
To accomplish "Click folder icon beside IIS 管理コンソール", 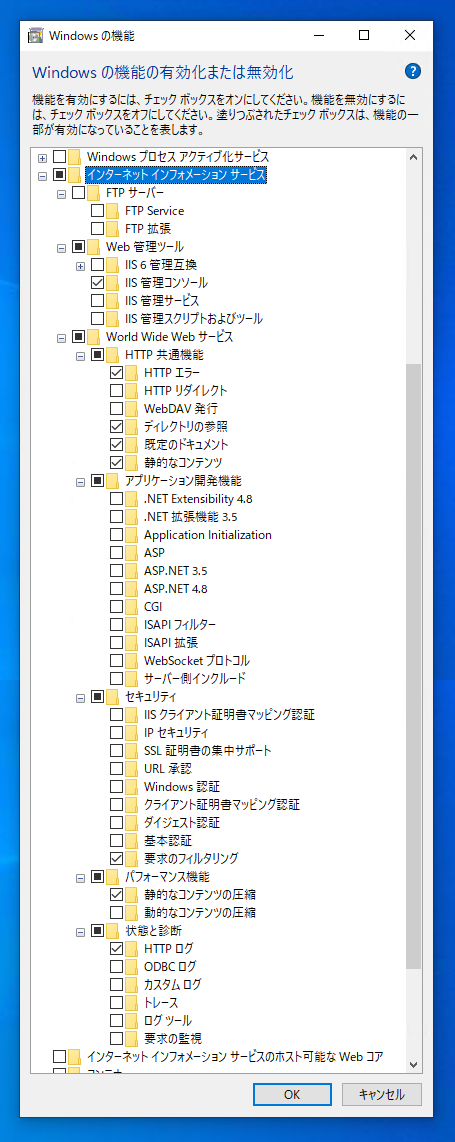I will tap(112, 283).
